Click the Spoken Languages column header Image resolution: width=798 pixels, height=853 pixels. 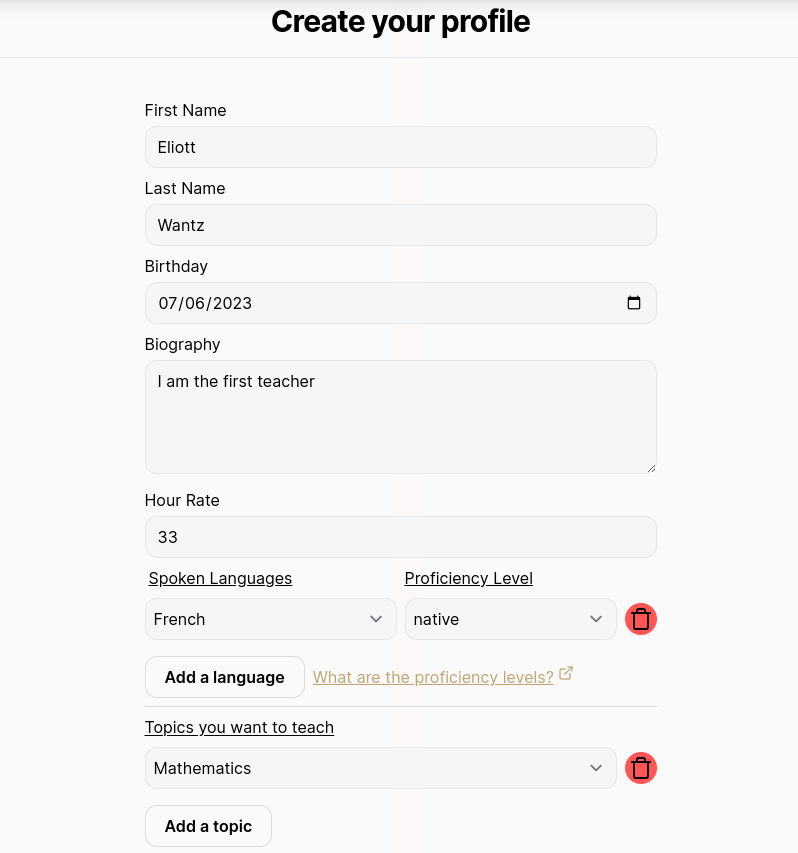pos(220,578)
